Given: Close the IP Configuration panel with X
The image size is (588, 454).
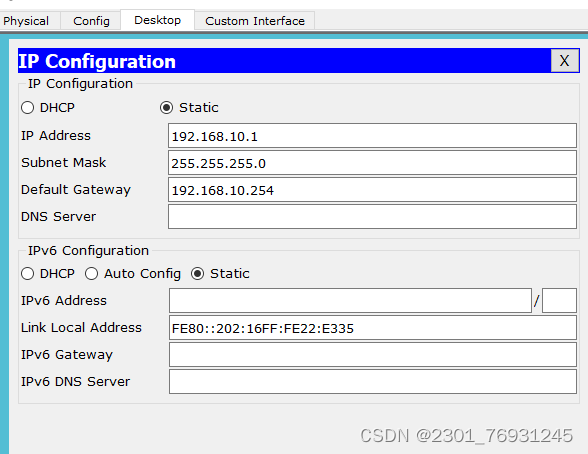Looking at the screenshot, I should coord(565,61).
